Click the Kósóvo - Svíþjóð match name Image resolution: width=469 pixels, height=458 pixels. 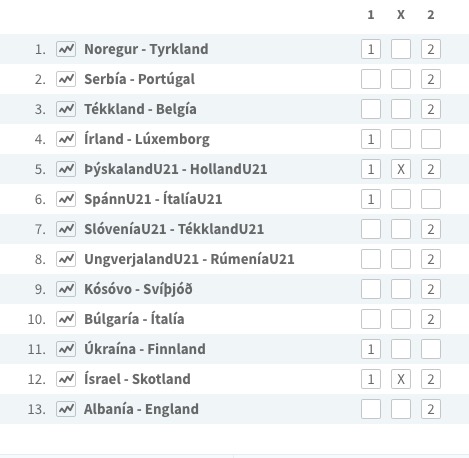pyautogui.click(x=138, y=289)
